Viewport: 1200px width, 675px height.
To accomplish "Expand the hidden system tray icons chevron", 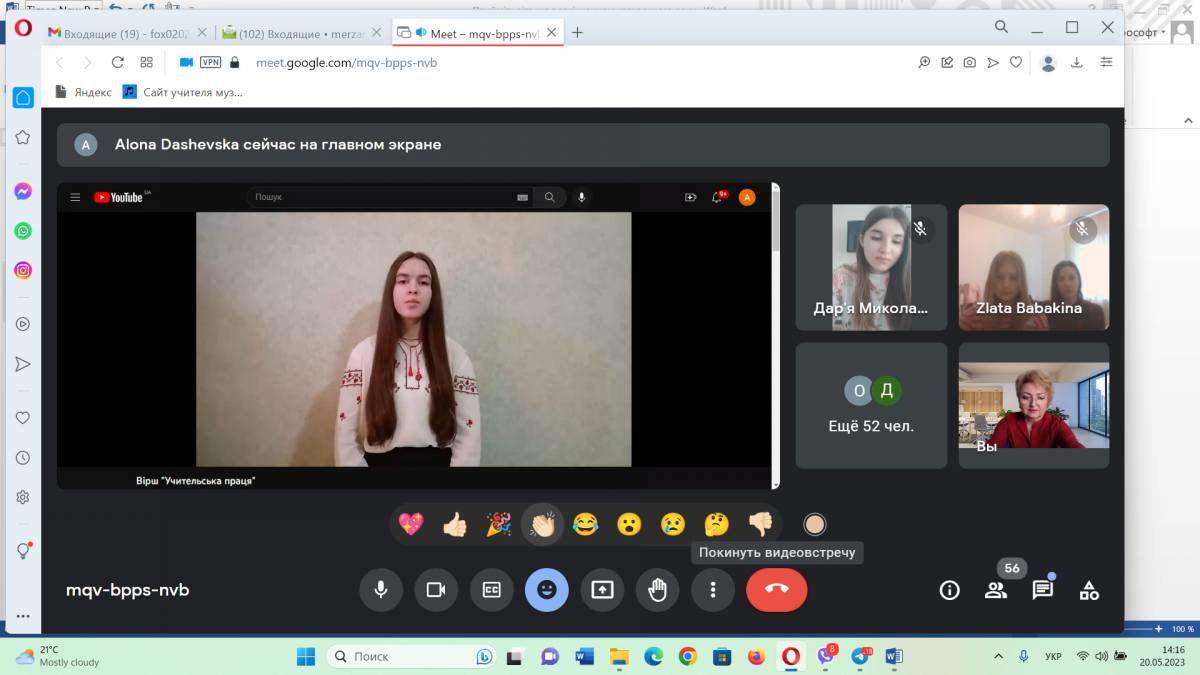I will (998, 656).
